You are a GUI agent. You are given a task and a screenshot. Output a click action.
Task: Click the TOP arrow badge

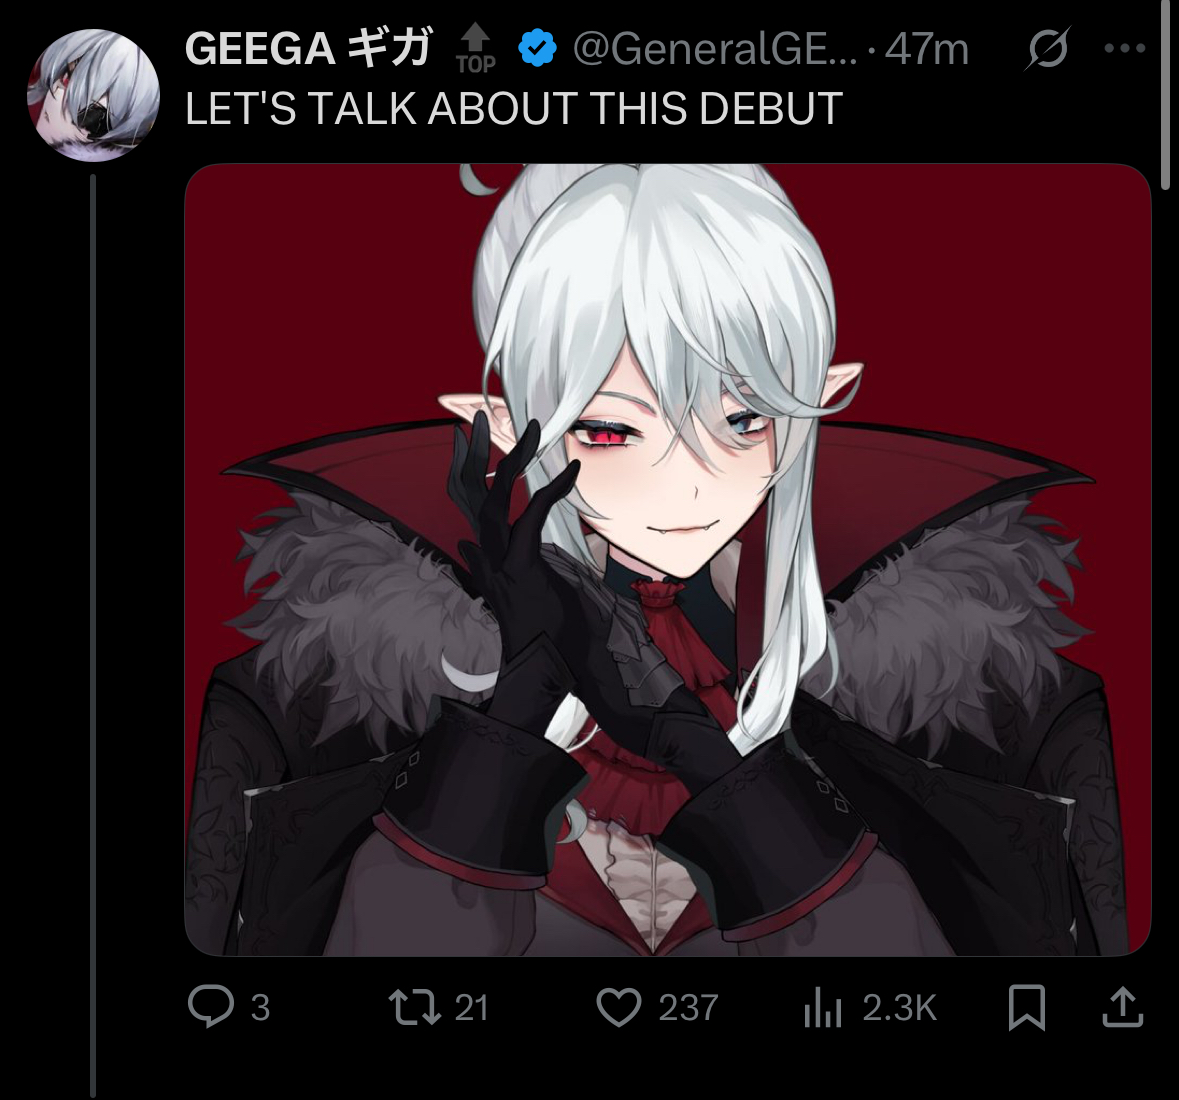click(x=476, y=49)
